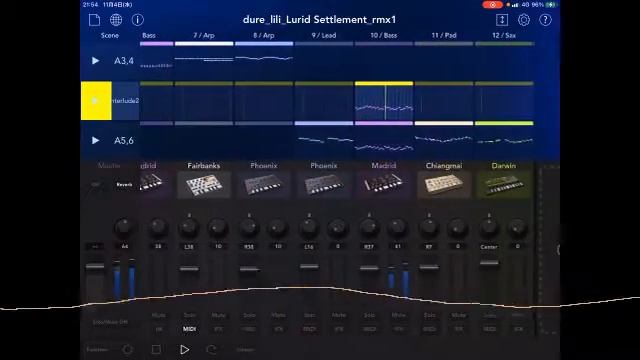Tap the yellow Interlude2 scene play button
Viewport: 640px width, 360px height.
(x=96, y=100)
